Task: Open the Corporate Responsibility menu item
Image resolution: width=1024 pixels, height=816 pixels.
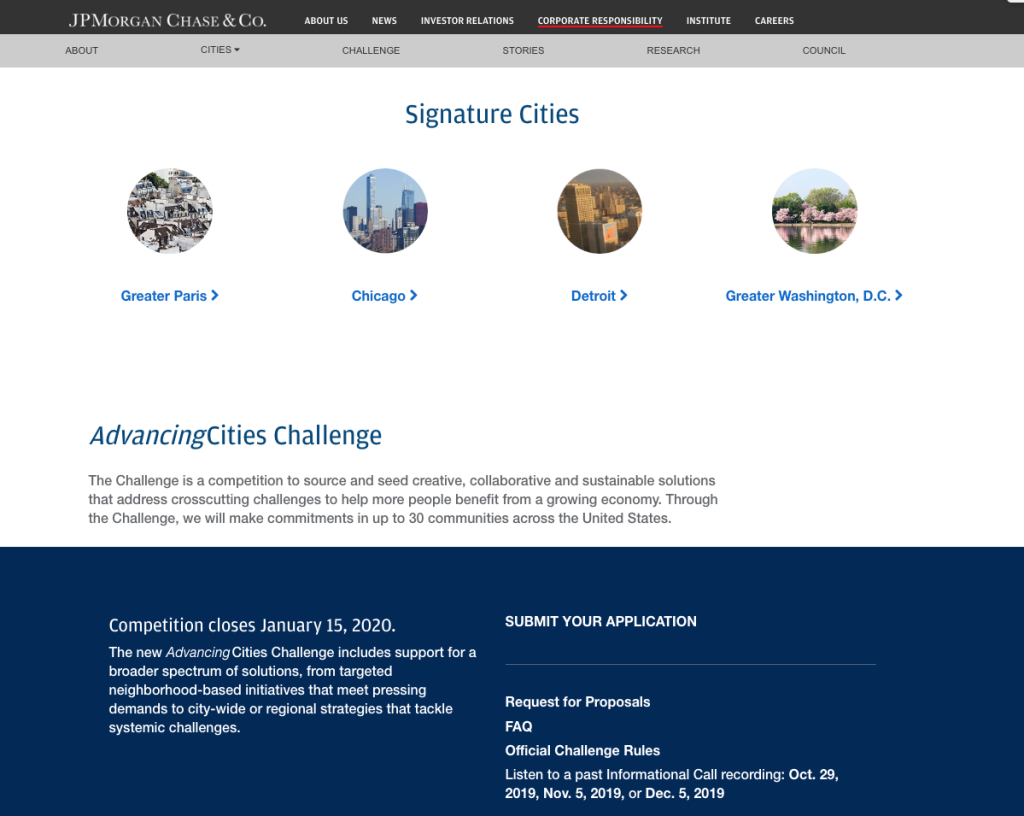Action: (x=600, y=21)
